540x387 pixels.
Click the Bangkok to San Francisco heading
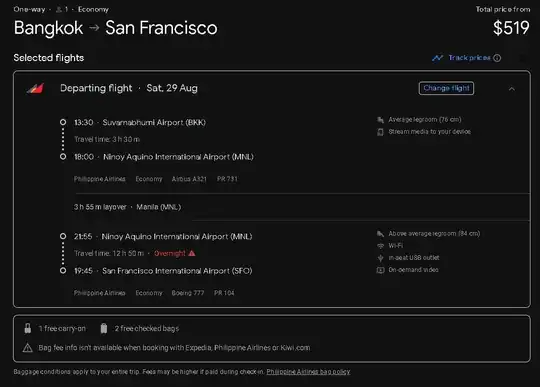tap(116, 28)
